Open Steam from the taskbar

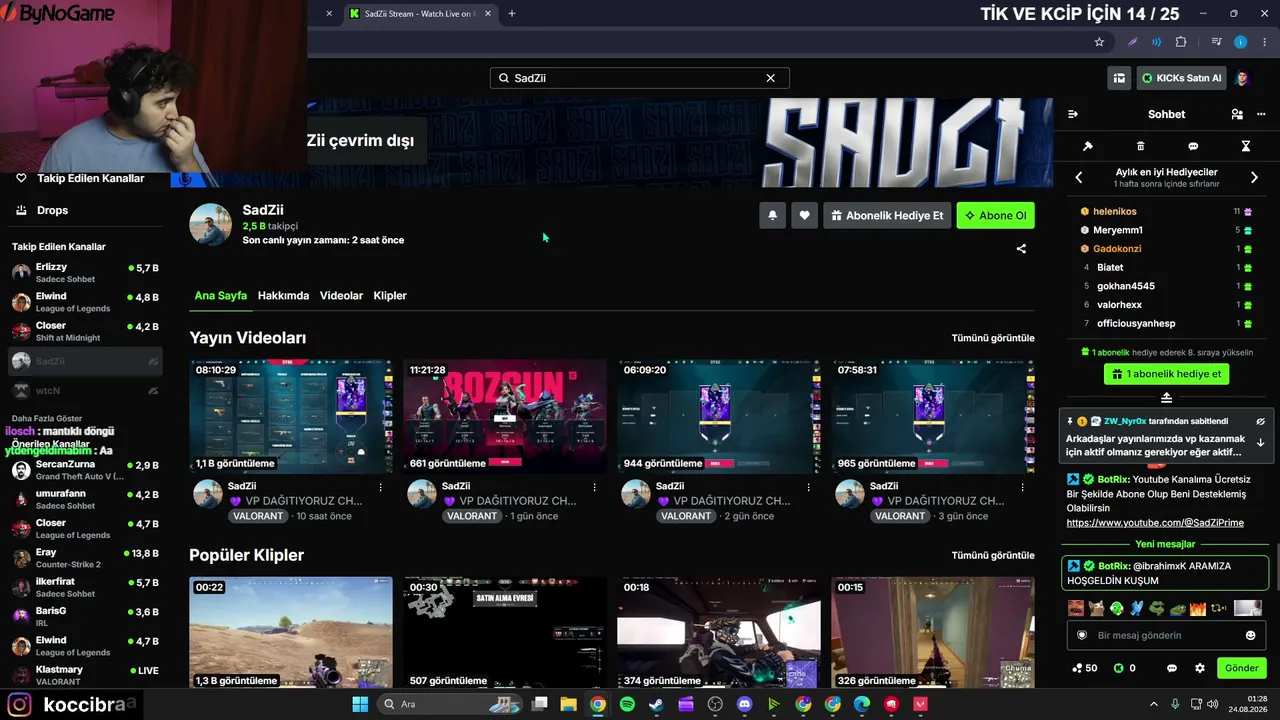click(656, 704)
